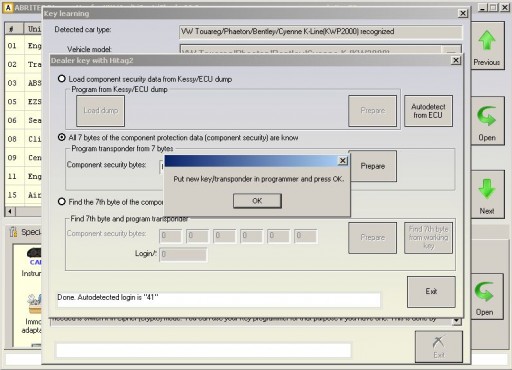
Task: Select unit row 11 in ABRITES list
Action: tap(23, 176)
